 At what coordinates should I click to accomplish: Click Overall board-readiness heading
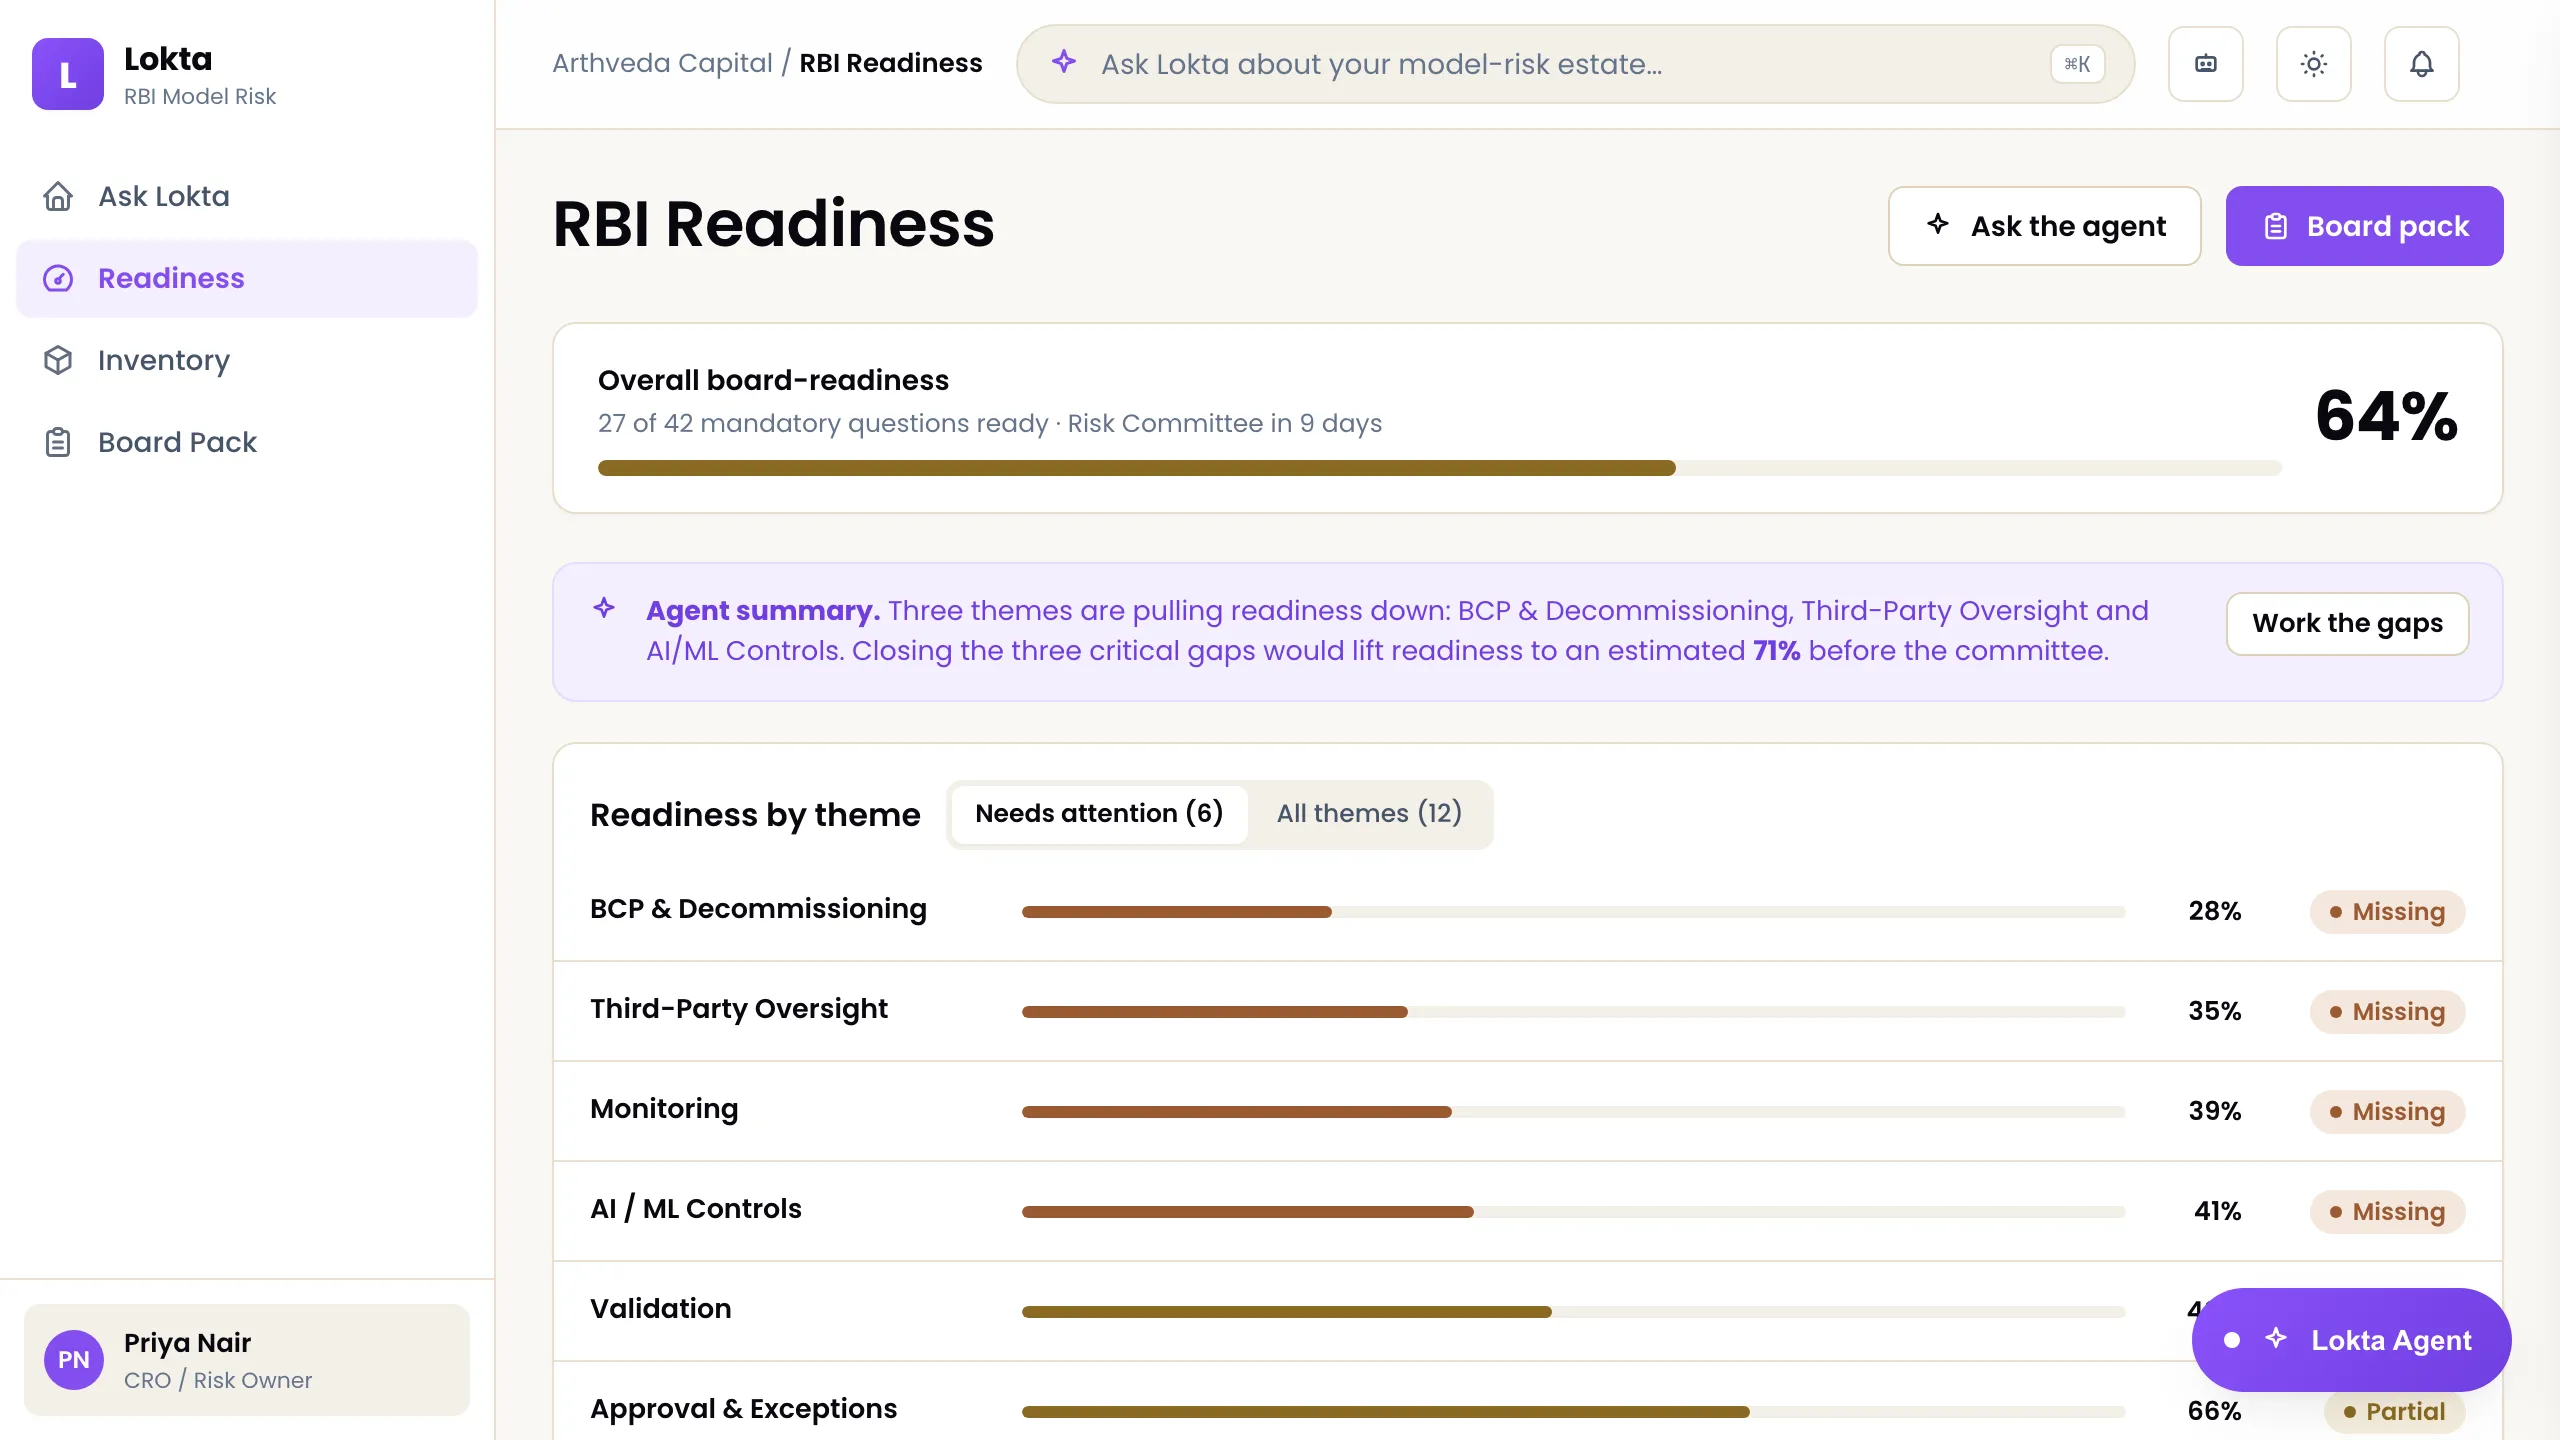(x=773, y=380)
